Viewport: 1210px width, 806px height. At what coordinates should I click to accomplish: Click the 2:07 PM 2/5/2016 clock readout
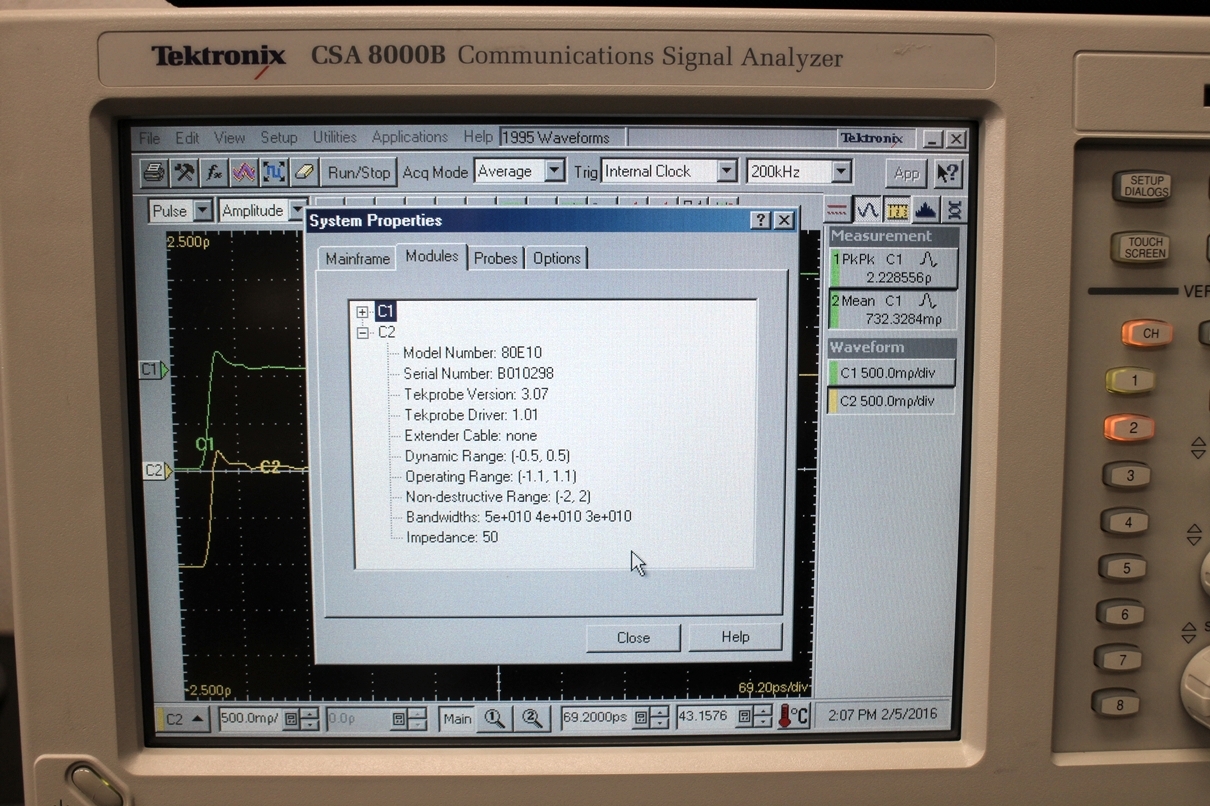click(883, 715)
